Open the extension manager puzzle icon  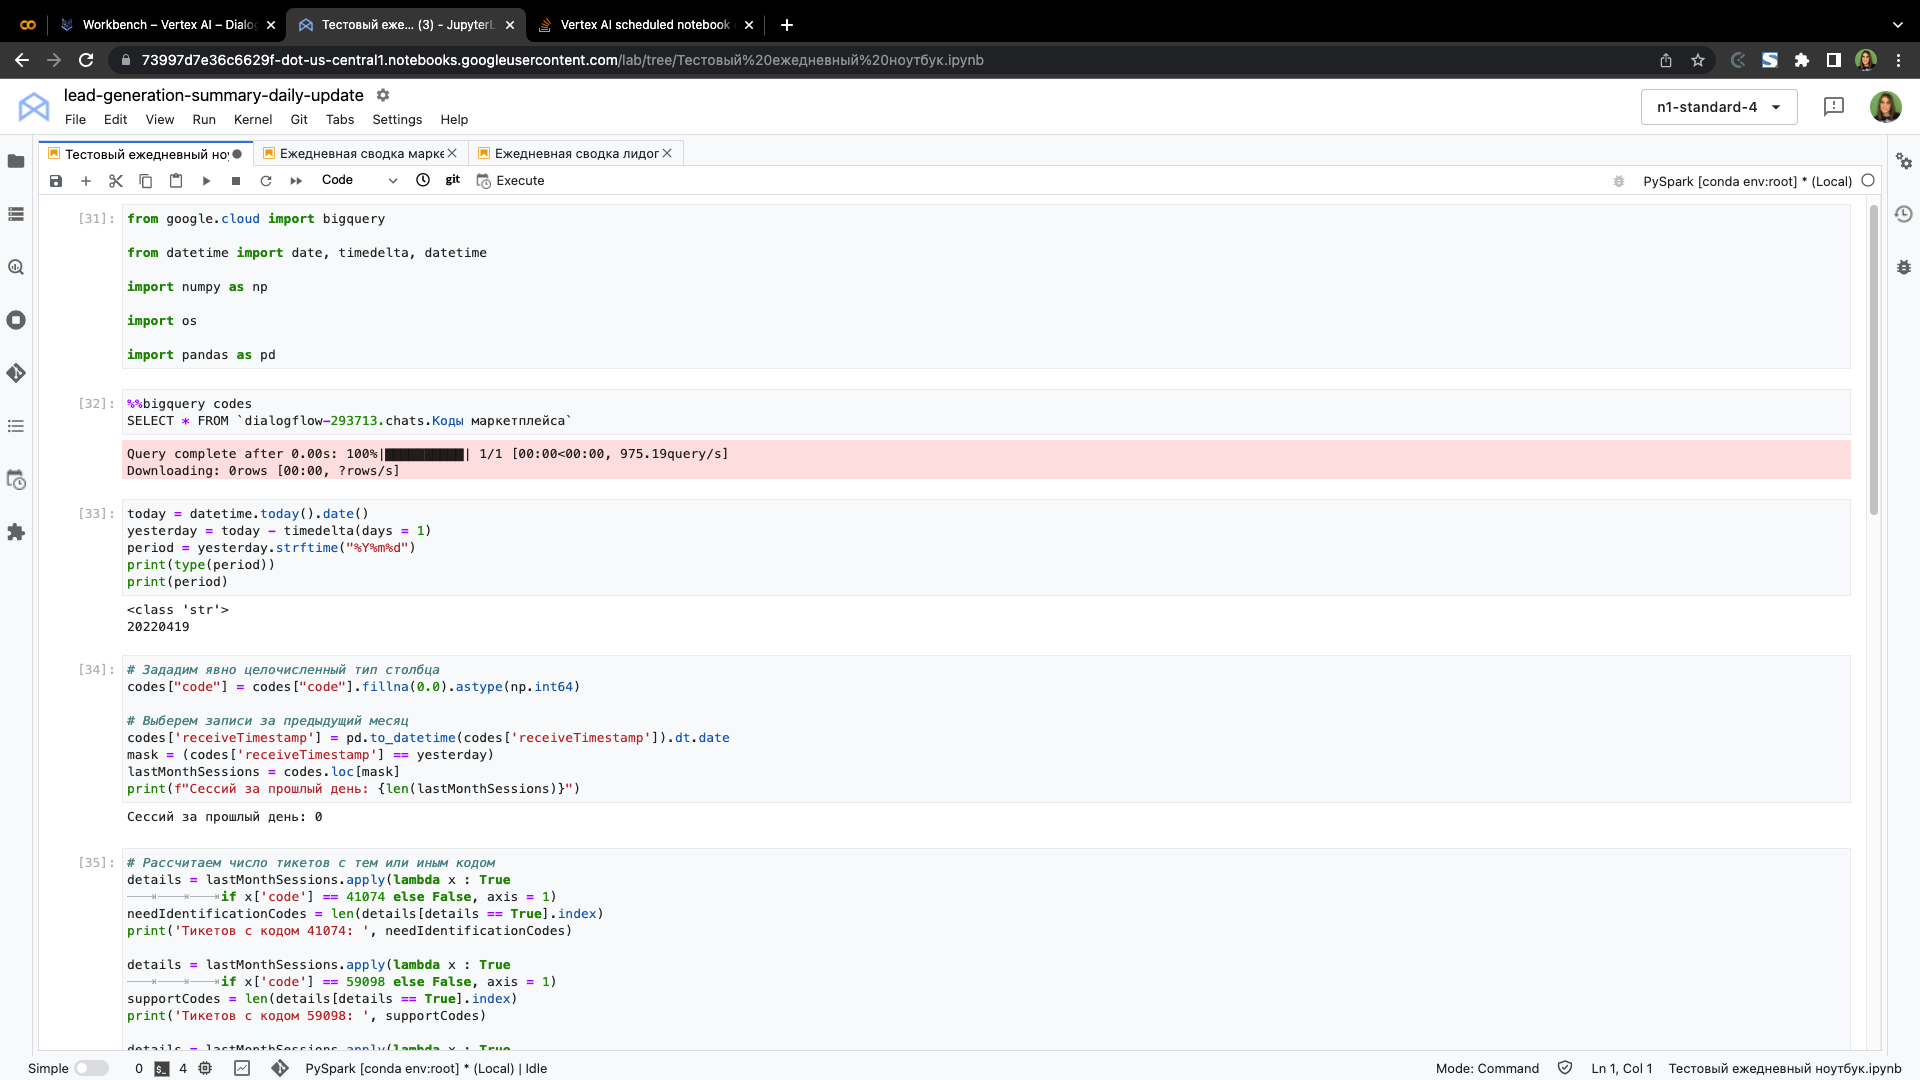[x=16, y=532]
